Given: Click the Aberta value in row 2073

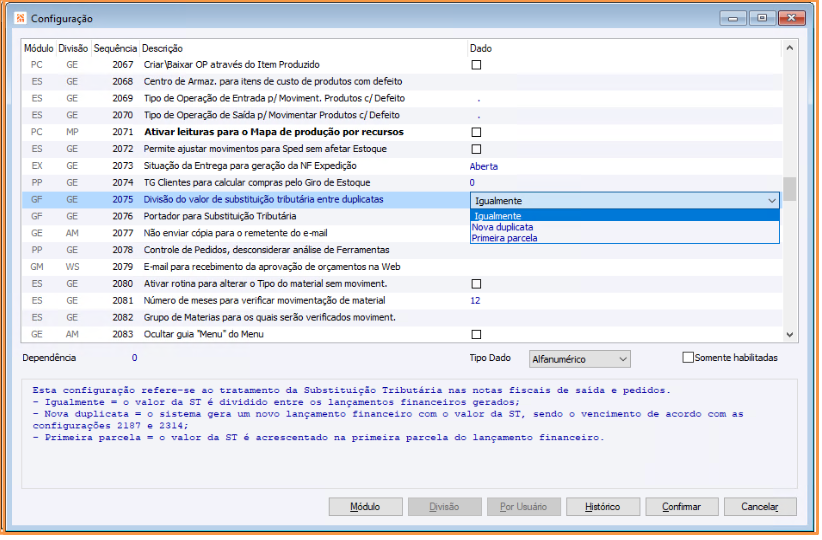Looking at the screenshot, I should 485,167.
